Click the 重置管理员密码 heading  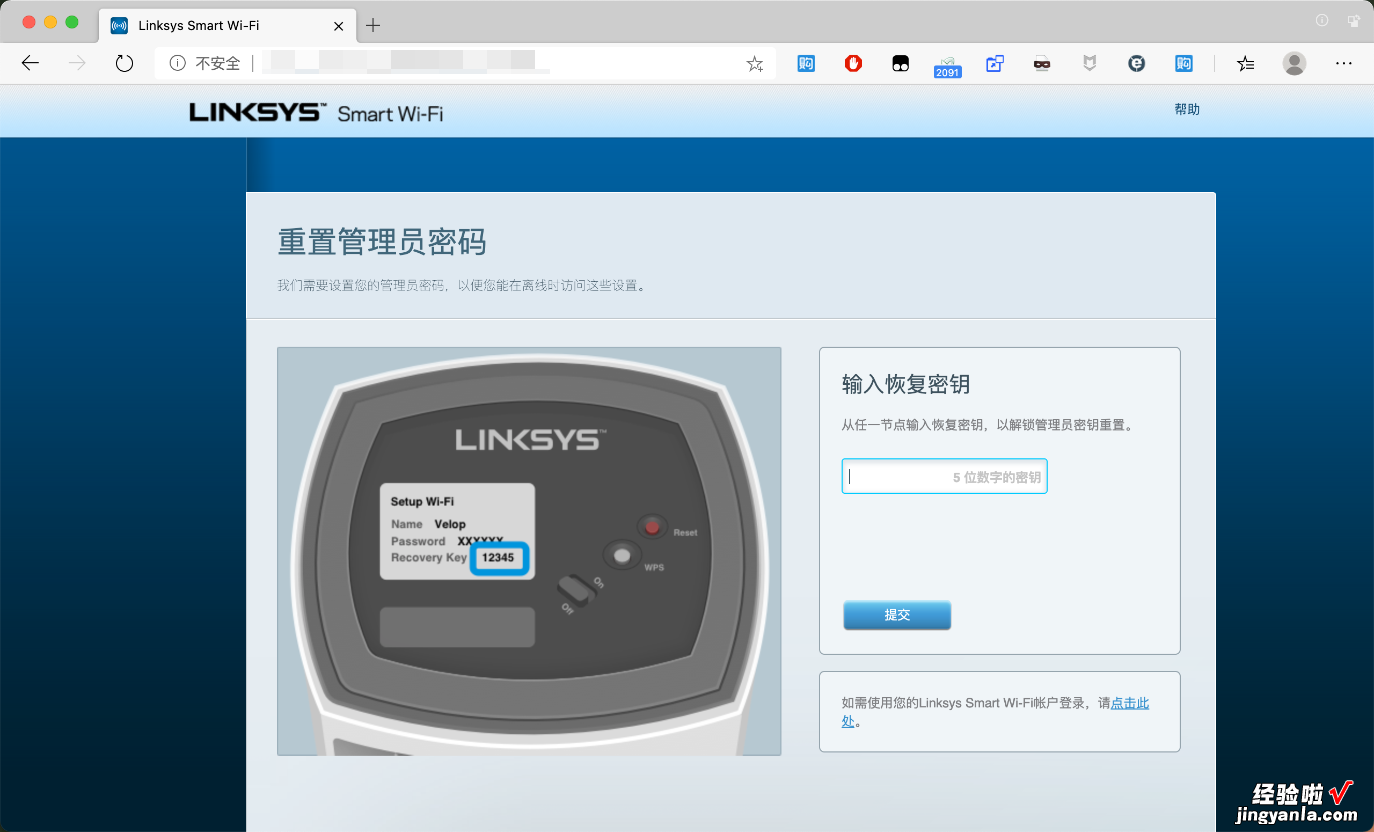[382, 242]
